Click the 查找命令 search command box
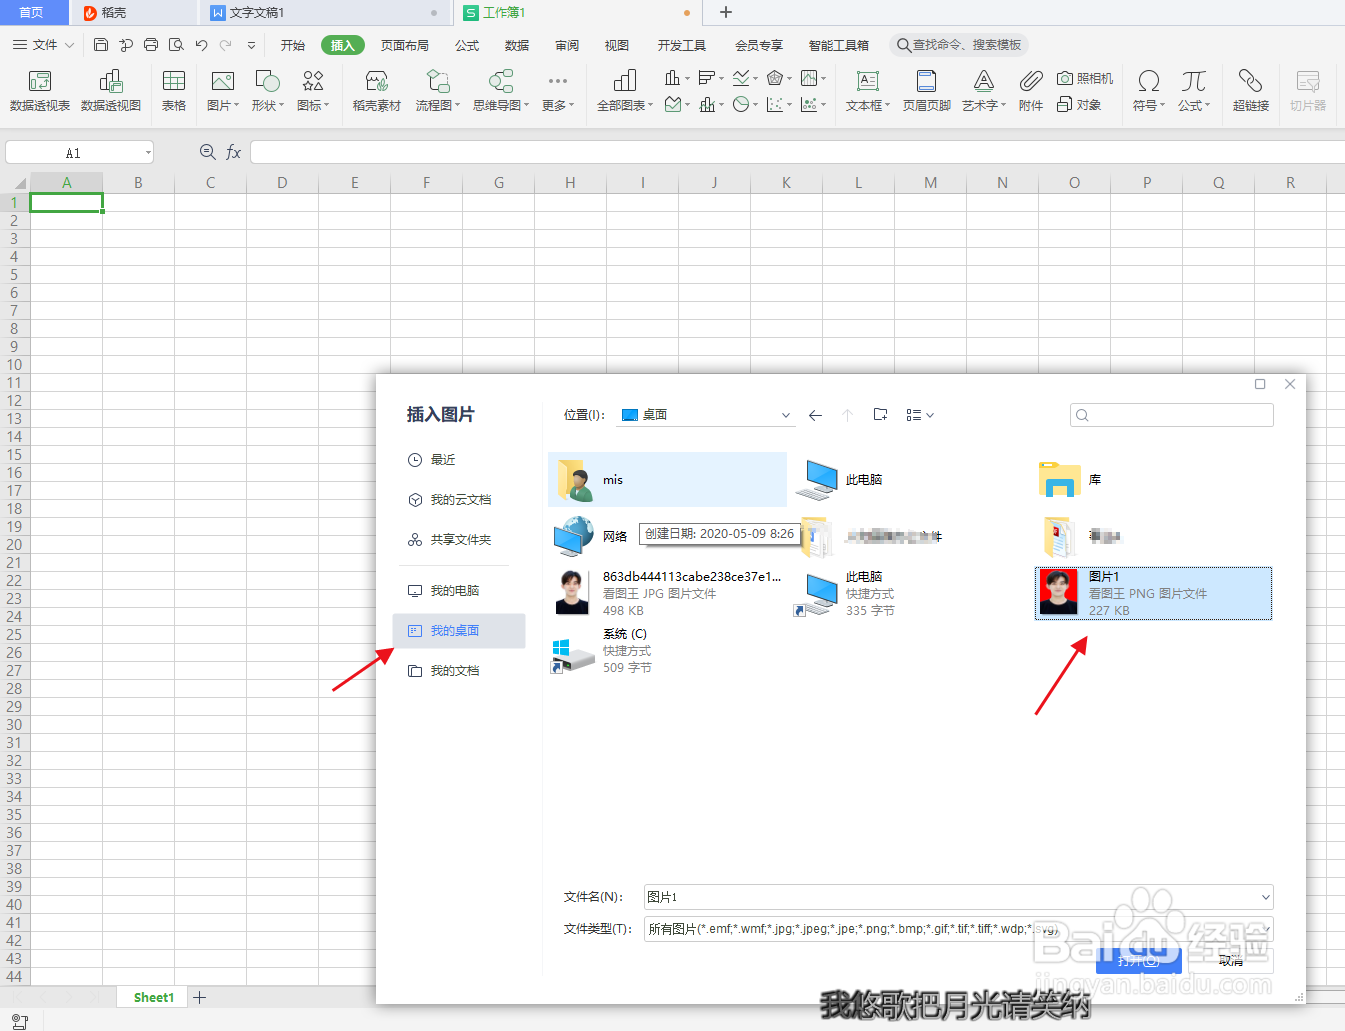The image size is (1345, 1031). click(959, 45)
